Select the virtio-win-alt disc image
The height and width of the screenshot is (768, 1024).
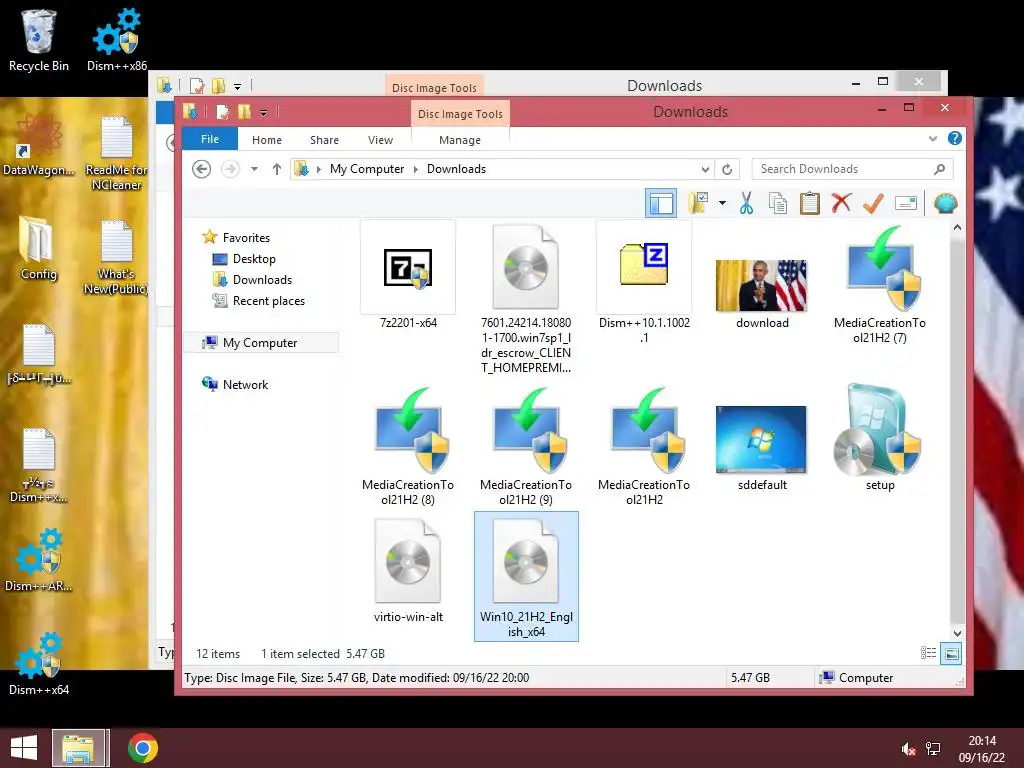(408, 569)
